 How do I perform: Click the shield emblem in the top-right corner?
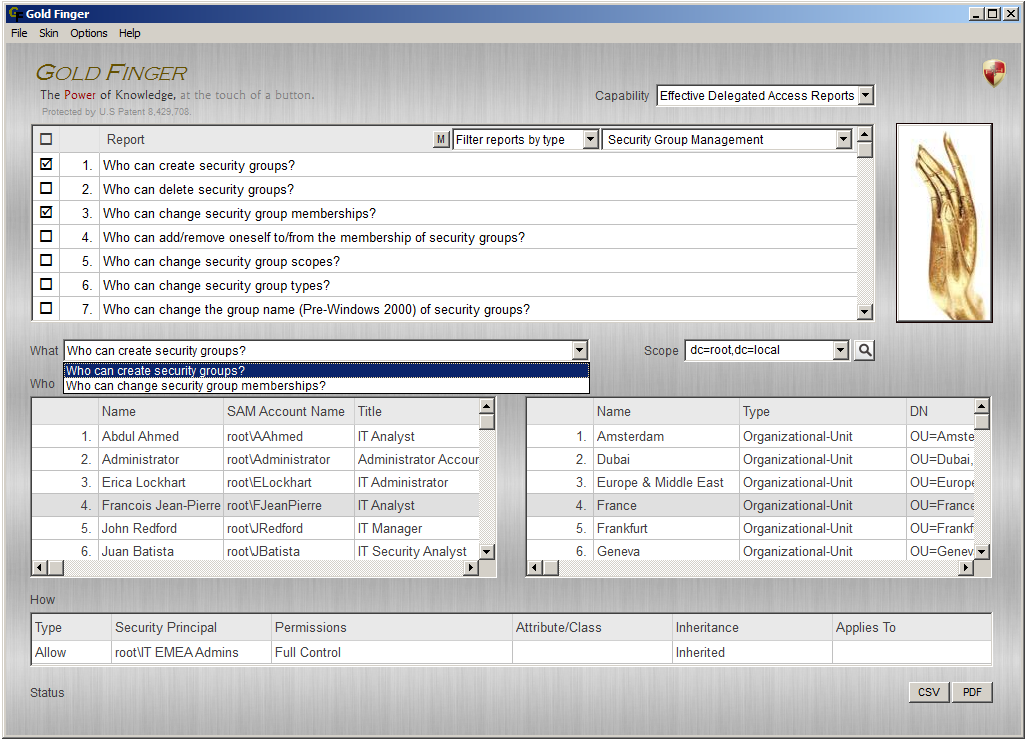point(993,73)
